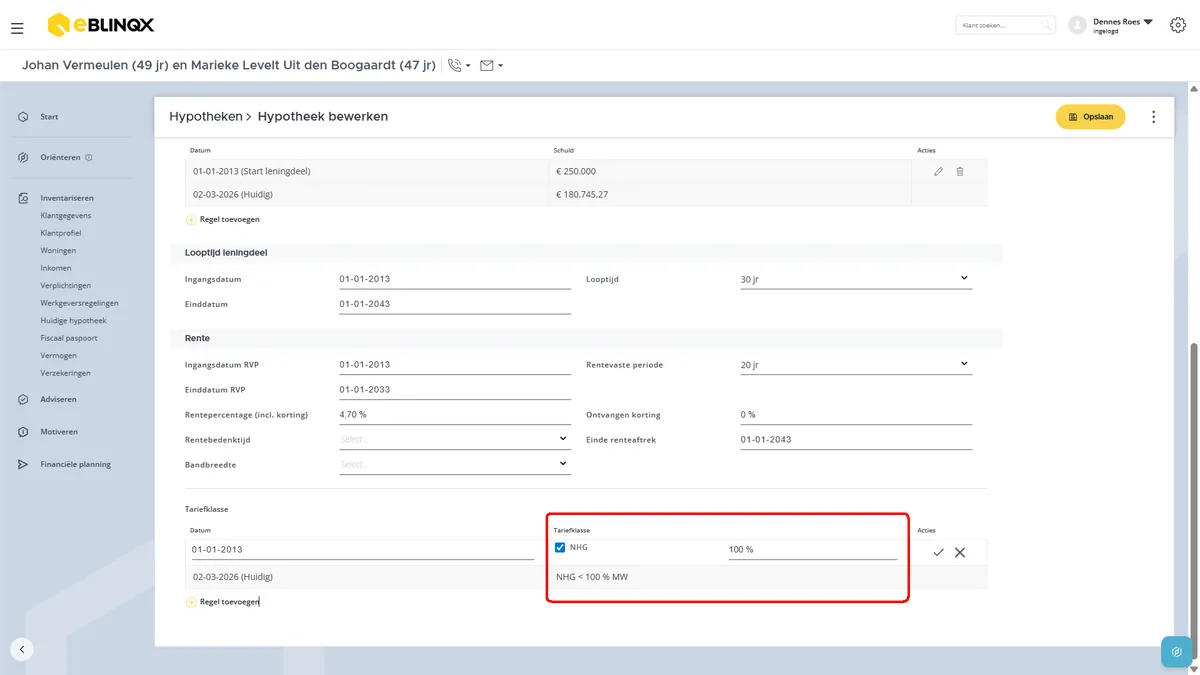Click the user avatar icon
Viewport: 1200px width, 675px height.
(1077, 25)
